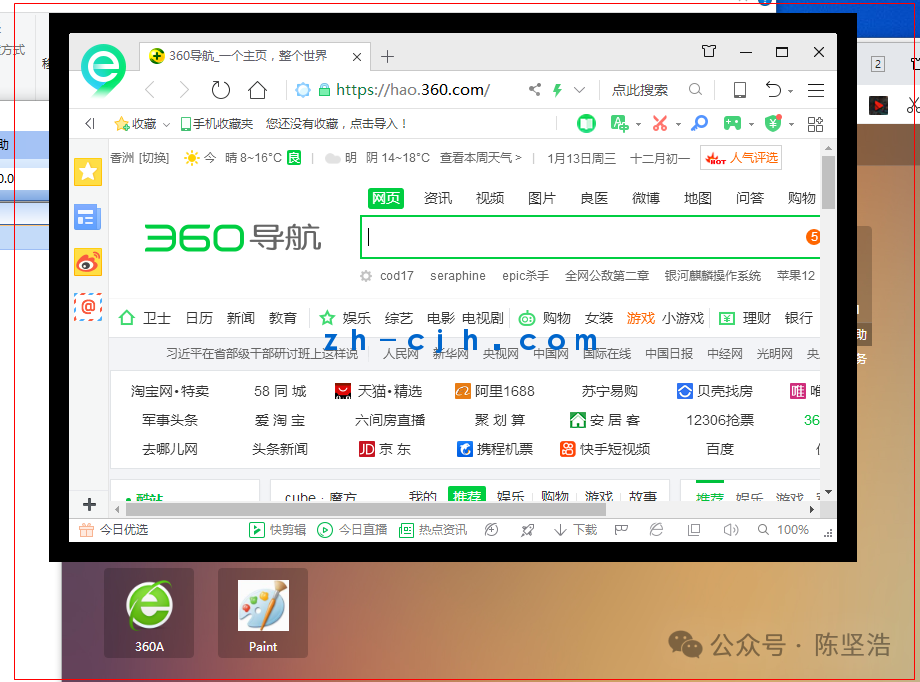
Task: Open the skin shirt icon in title bar
Action: point(709,51)
